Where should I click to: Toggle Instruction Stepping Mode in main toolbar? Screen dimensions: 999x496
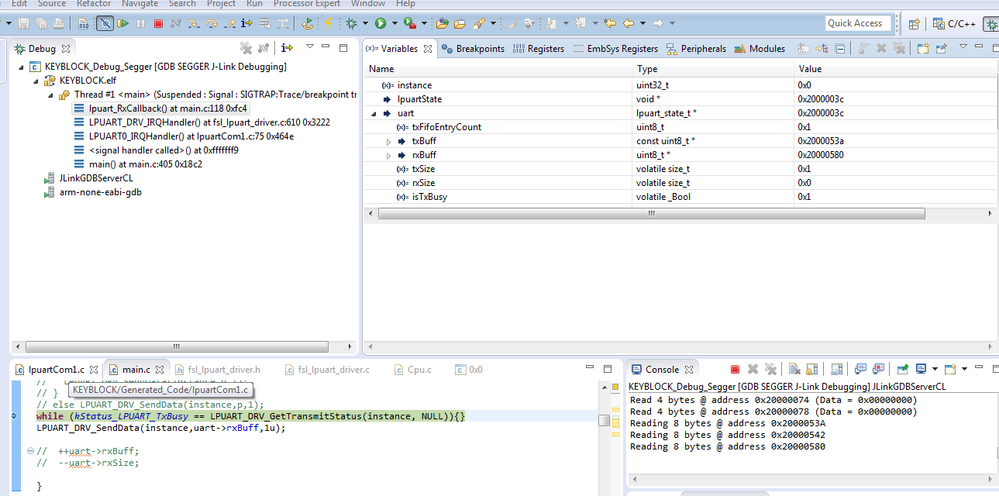247,24
